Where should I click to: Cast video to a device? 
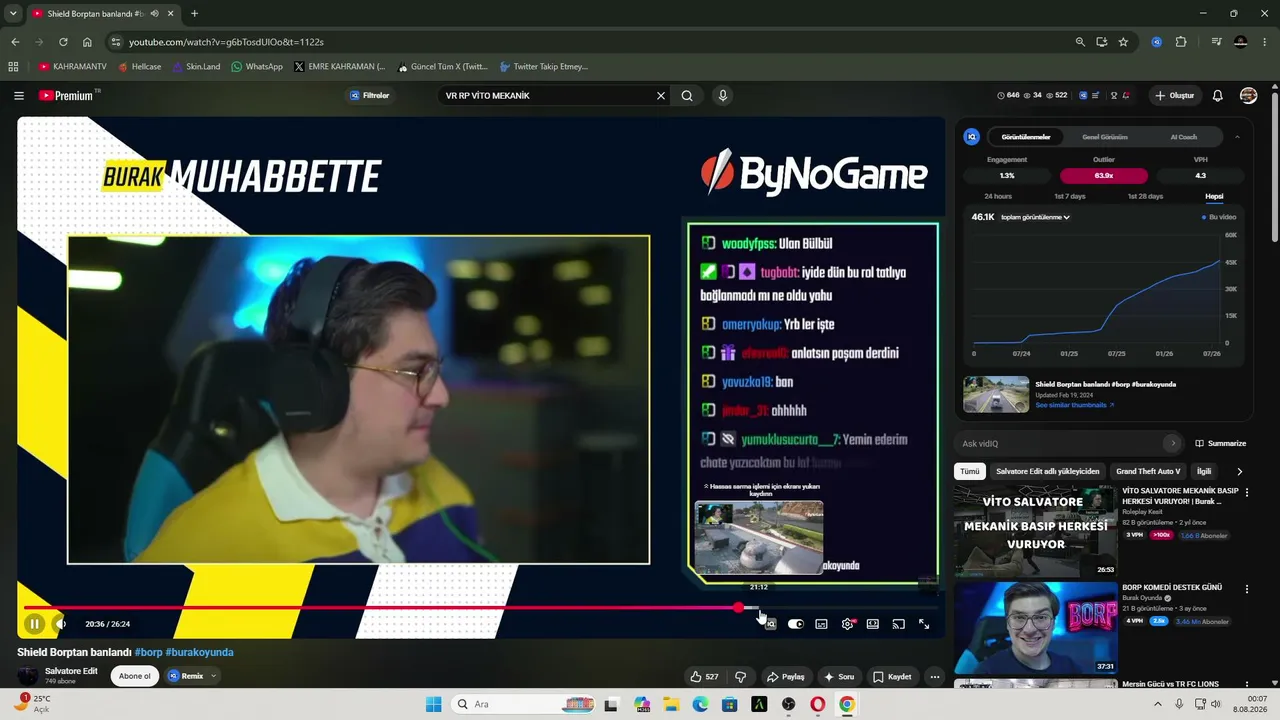[x=898, y=624]
